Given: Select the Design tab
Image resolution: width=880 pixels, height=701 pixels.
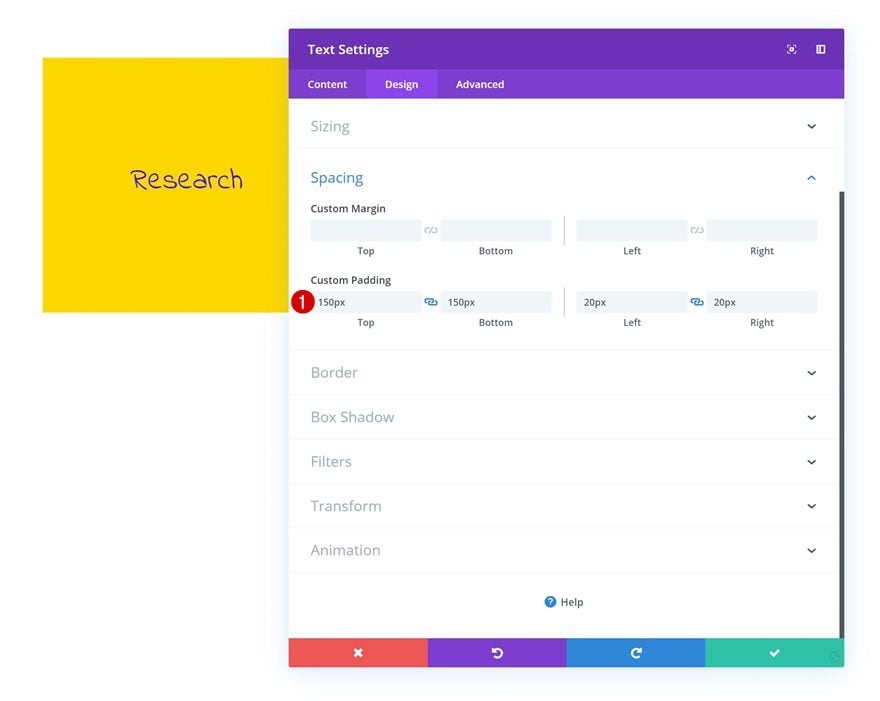Looking at the screenshot, I should 401,84.
